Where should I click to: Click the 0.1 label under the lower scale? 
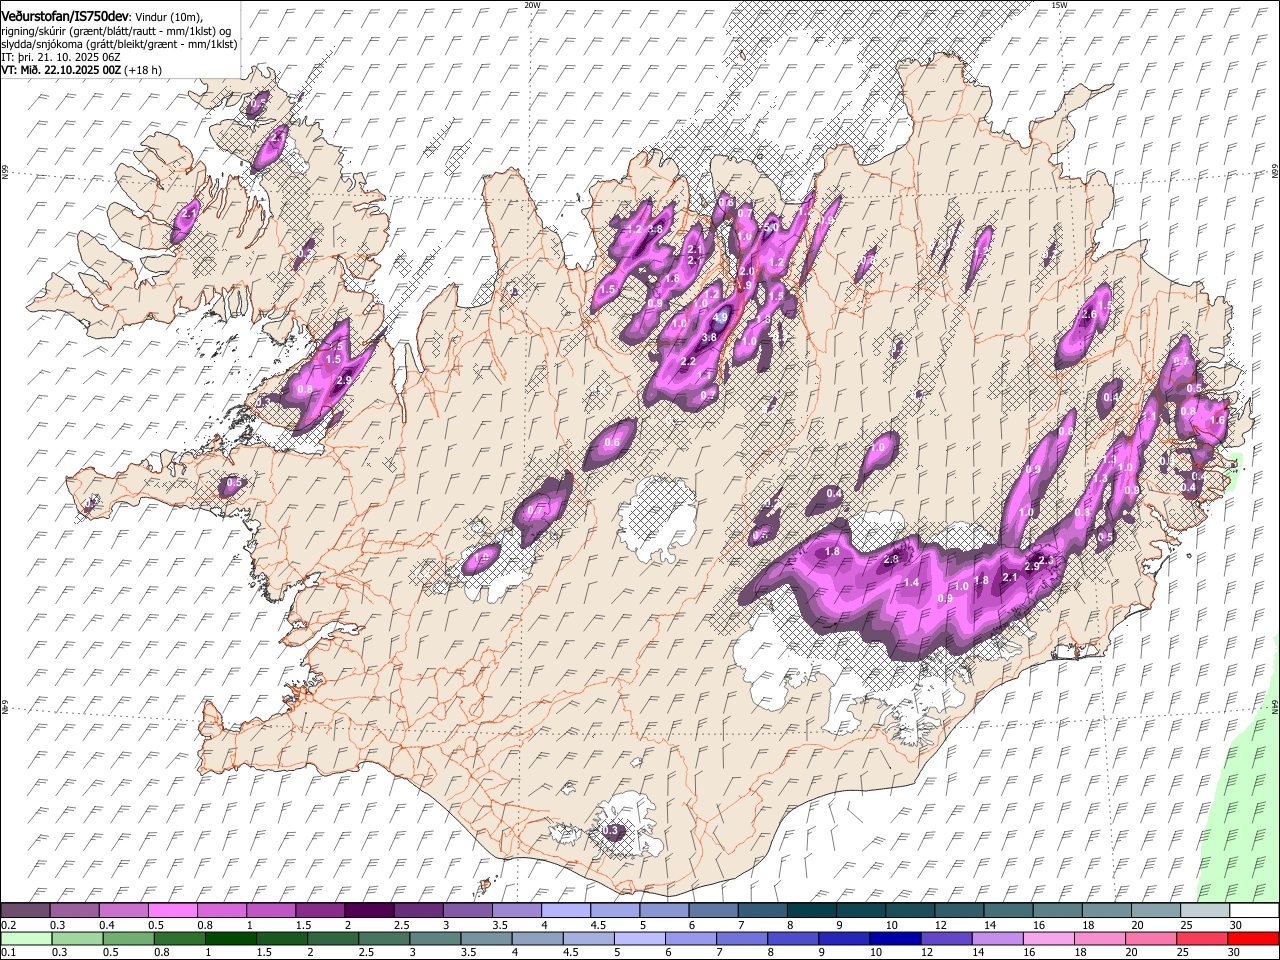[9, 952]
